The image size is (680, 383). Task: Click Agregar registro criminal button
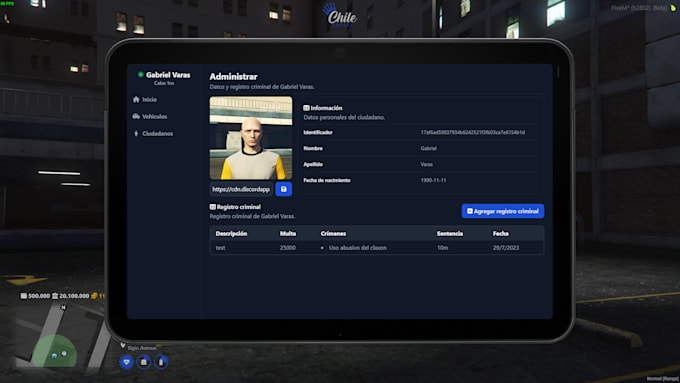(503, 211)
